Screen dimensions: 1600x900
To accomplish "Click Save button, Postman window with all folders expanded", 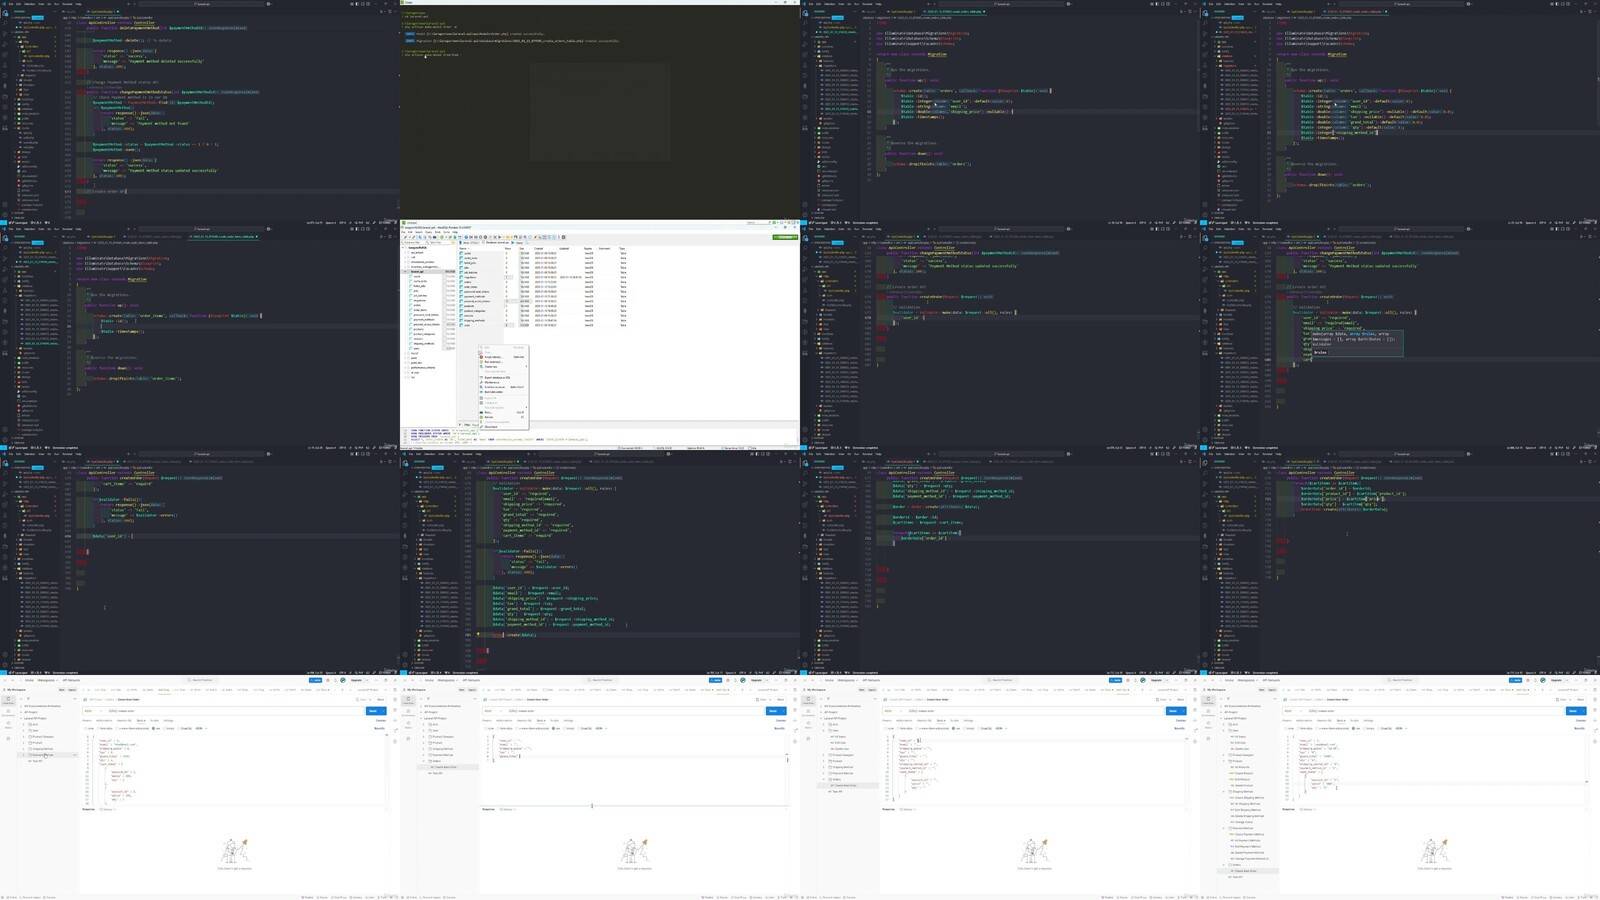I will [x=1562, y=700].
